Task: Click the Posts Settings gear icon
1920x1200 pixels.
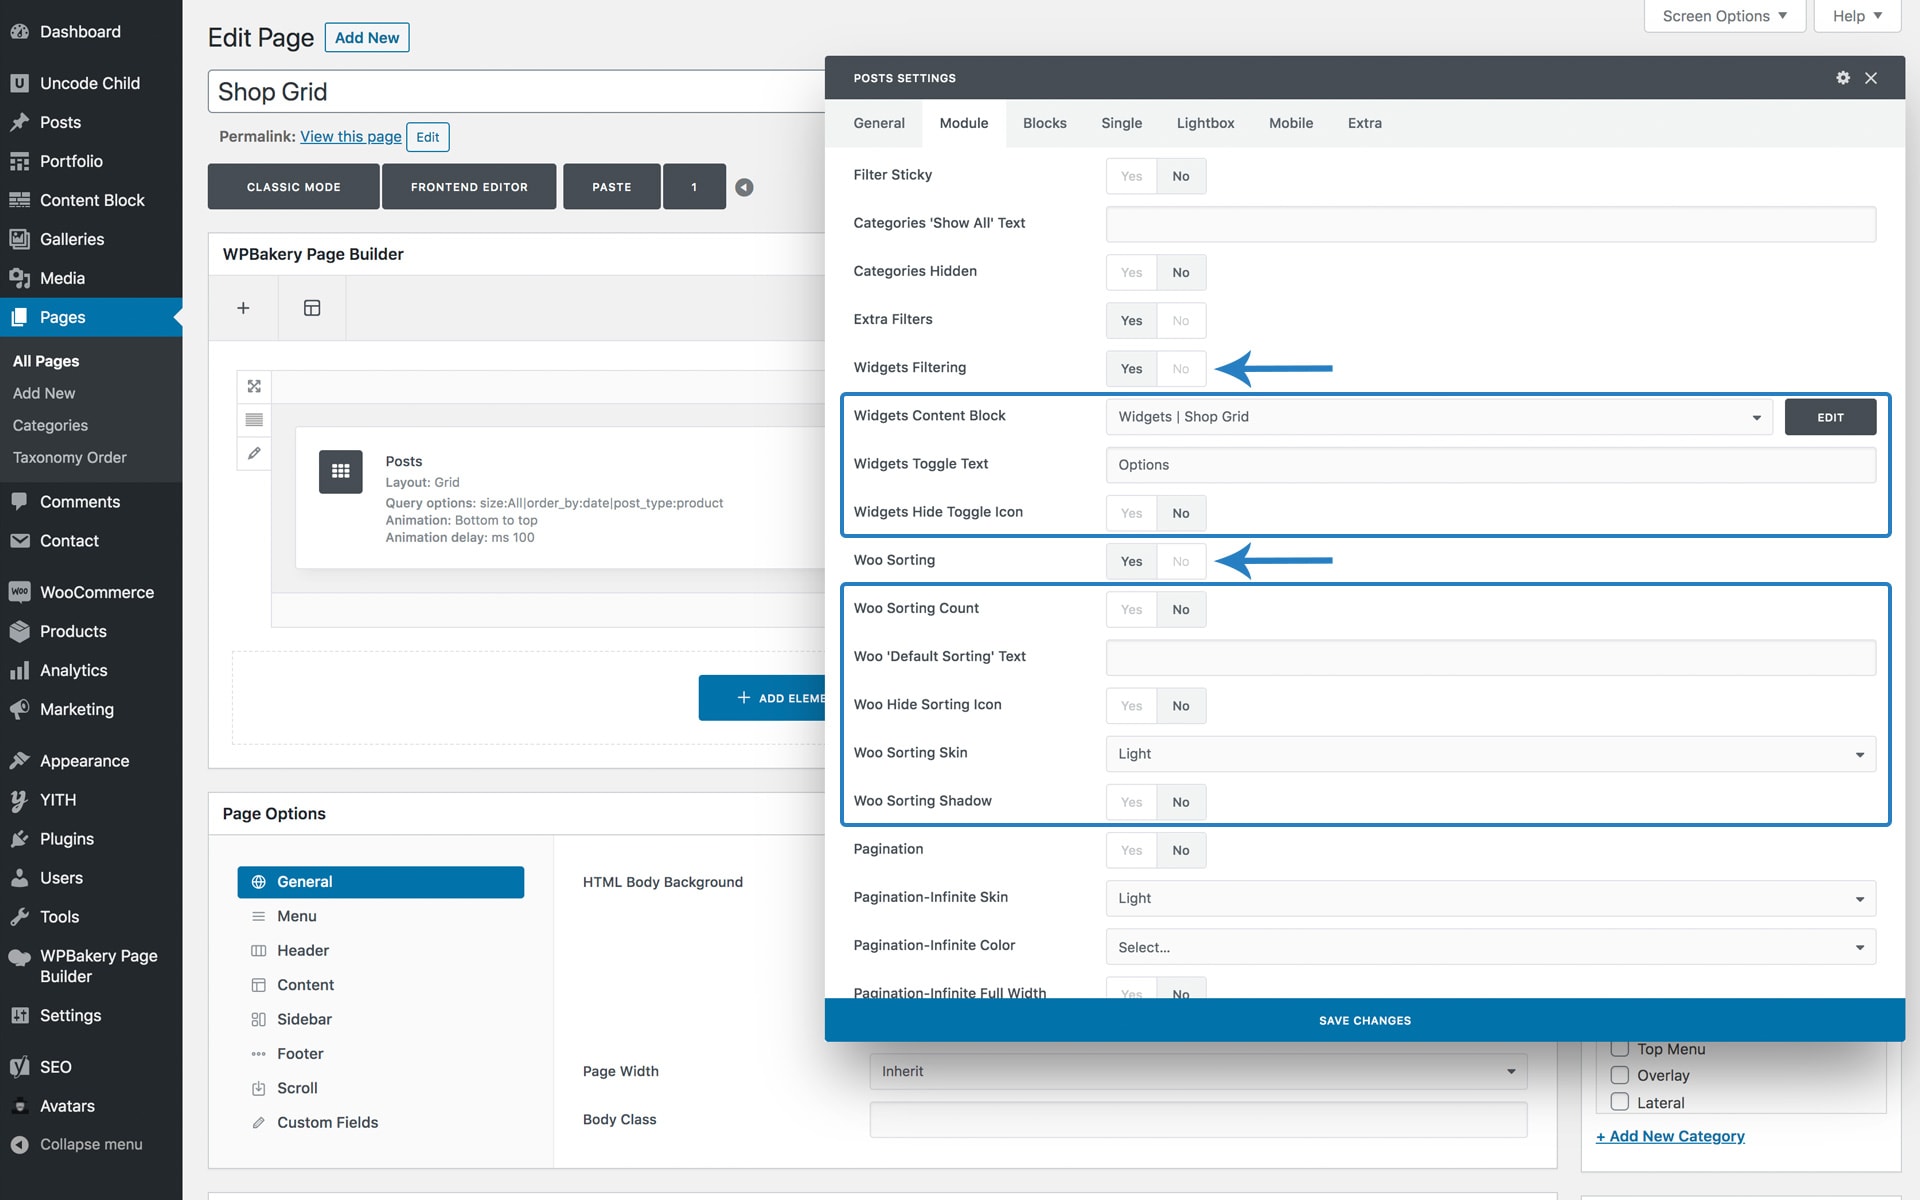Action: (x=1842, y=78)
